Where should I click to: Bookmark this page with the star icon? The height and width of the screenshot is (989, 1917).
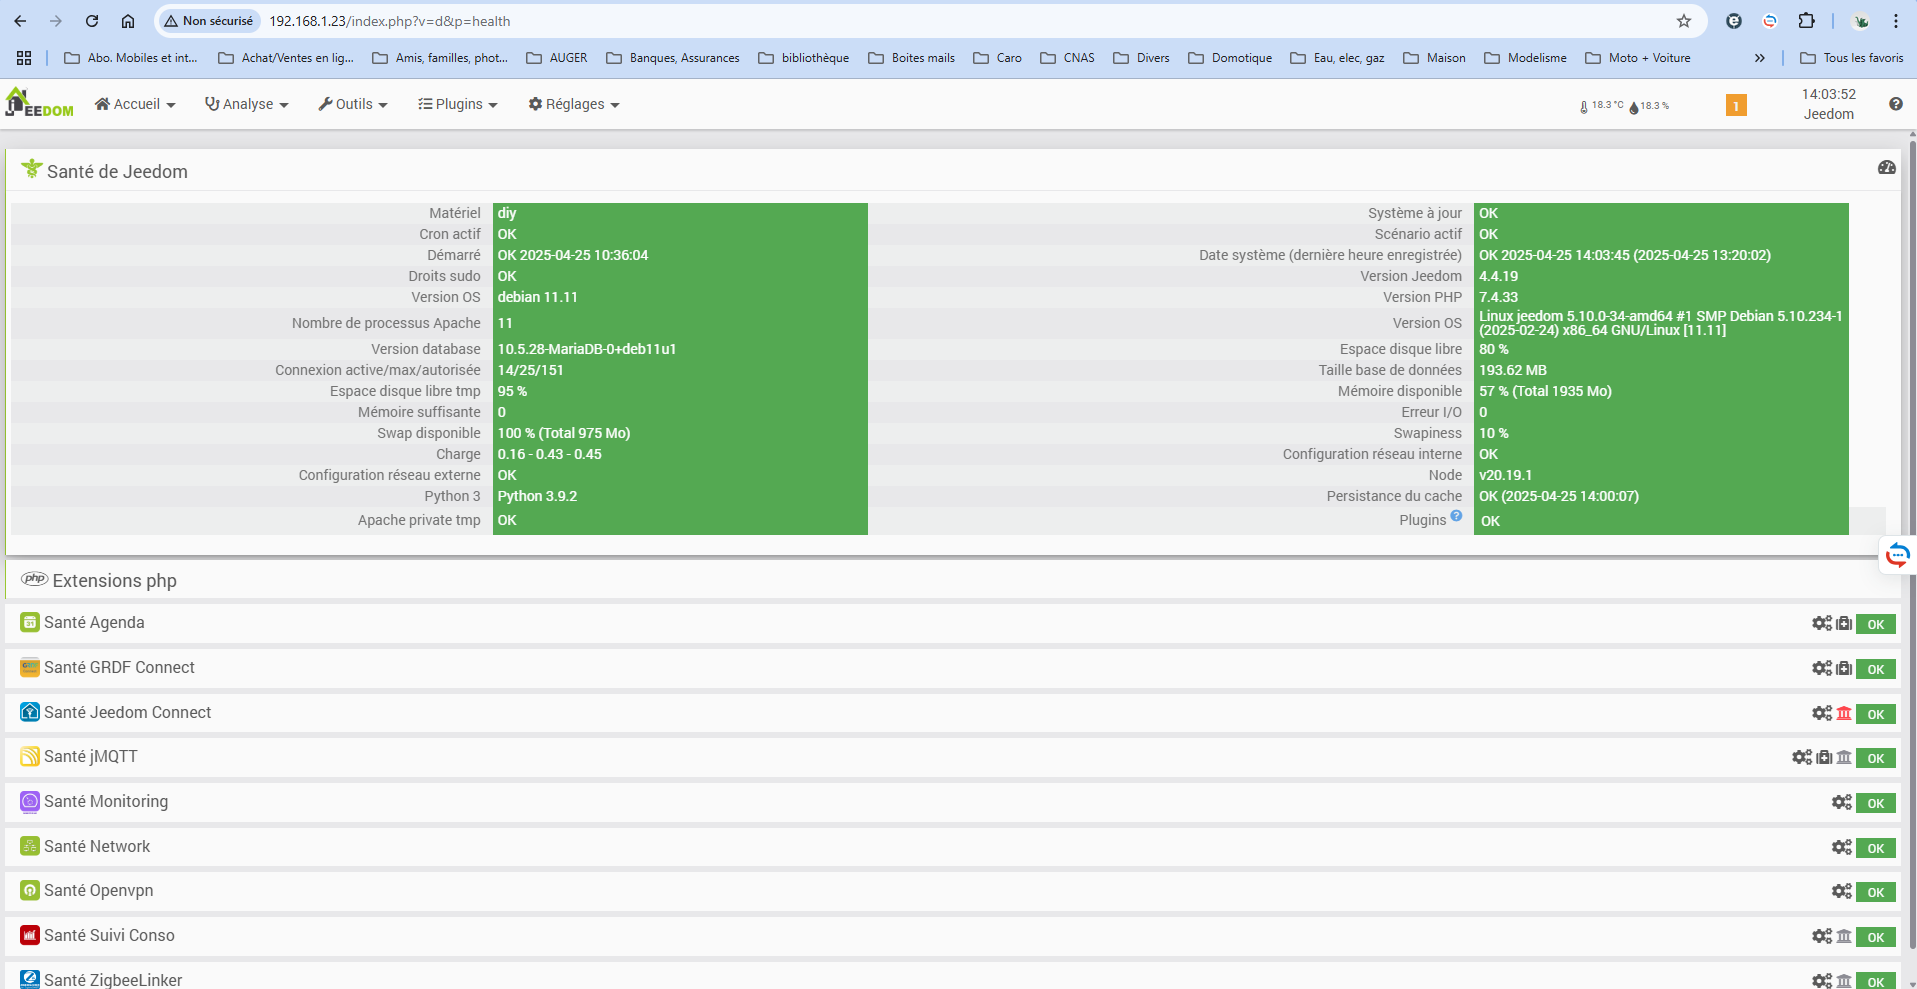click(1684, 21)
